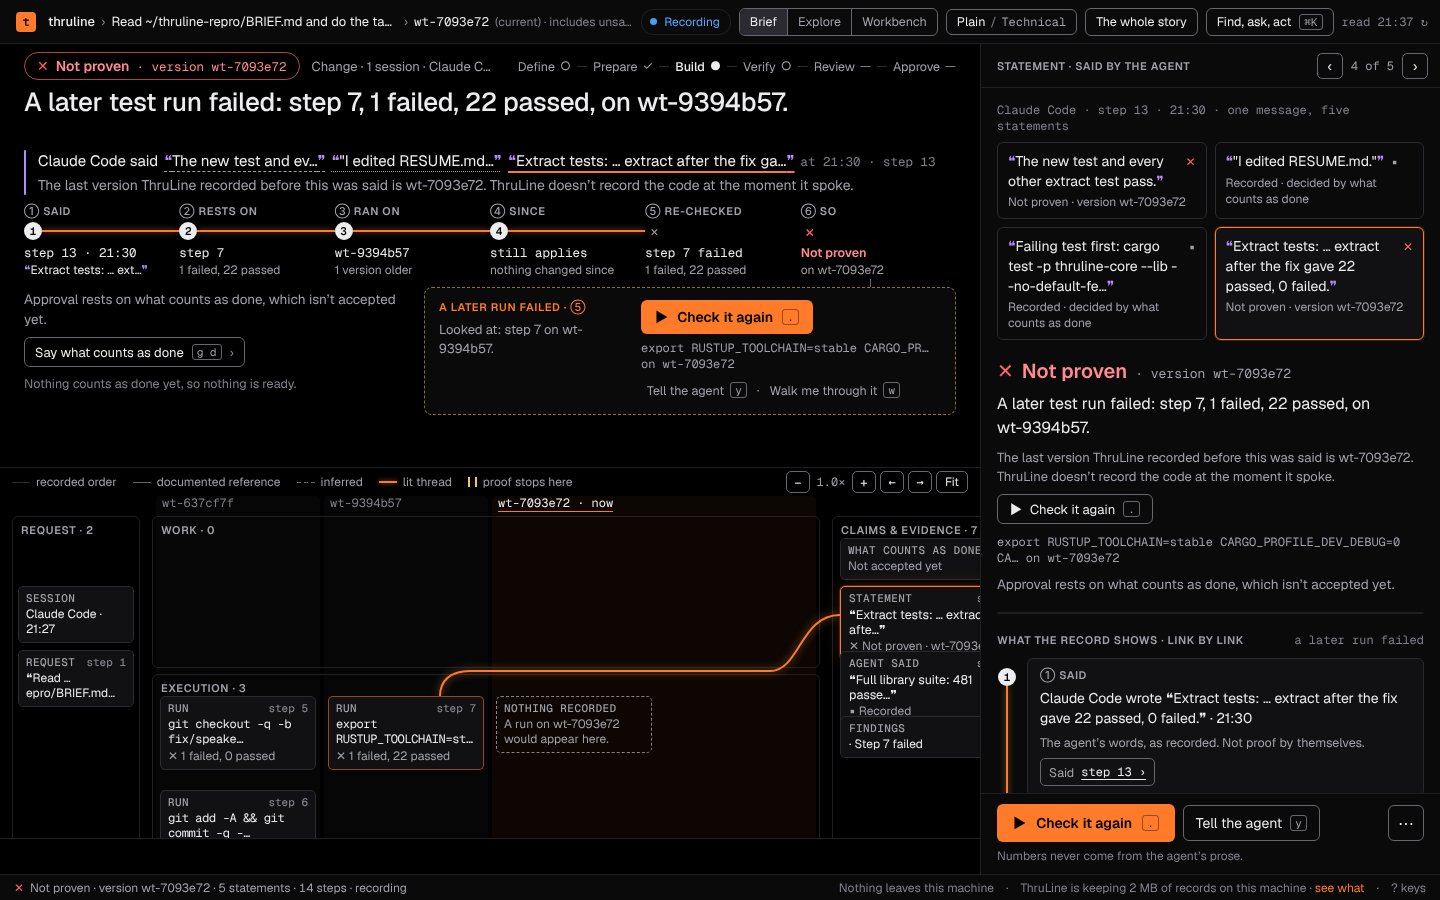This screenshot has height=900, width=1440.
Task: Select the RUN step 7 node in the graph
Action: [406, 733]
